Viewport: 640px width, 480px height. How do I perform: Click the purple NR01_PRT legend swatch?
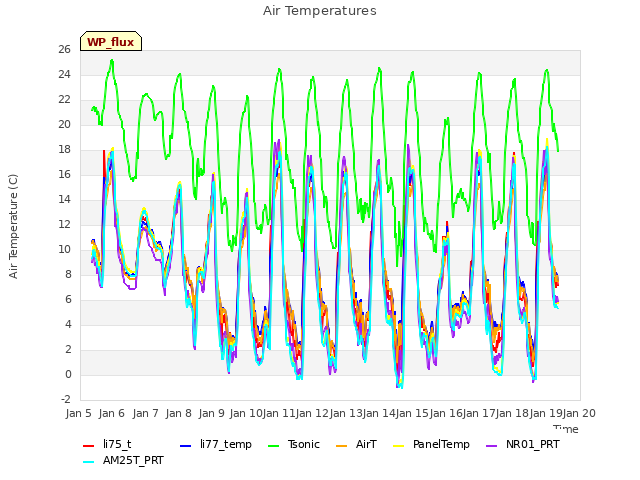click(x=491, y=446)
